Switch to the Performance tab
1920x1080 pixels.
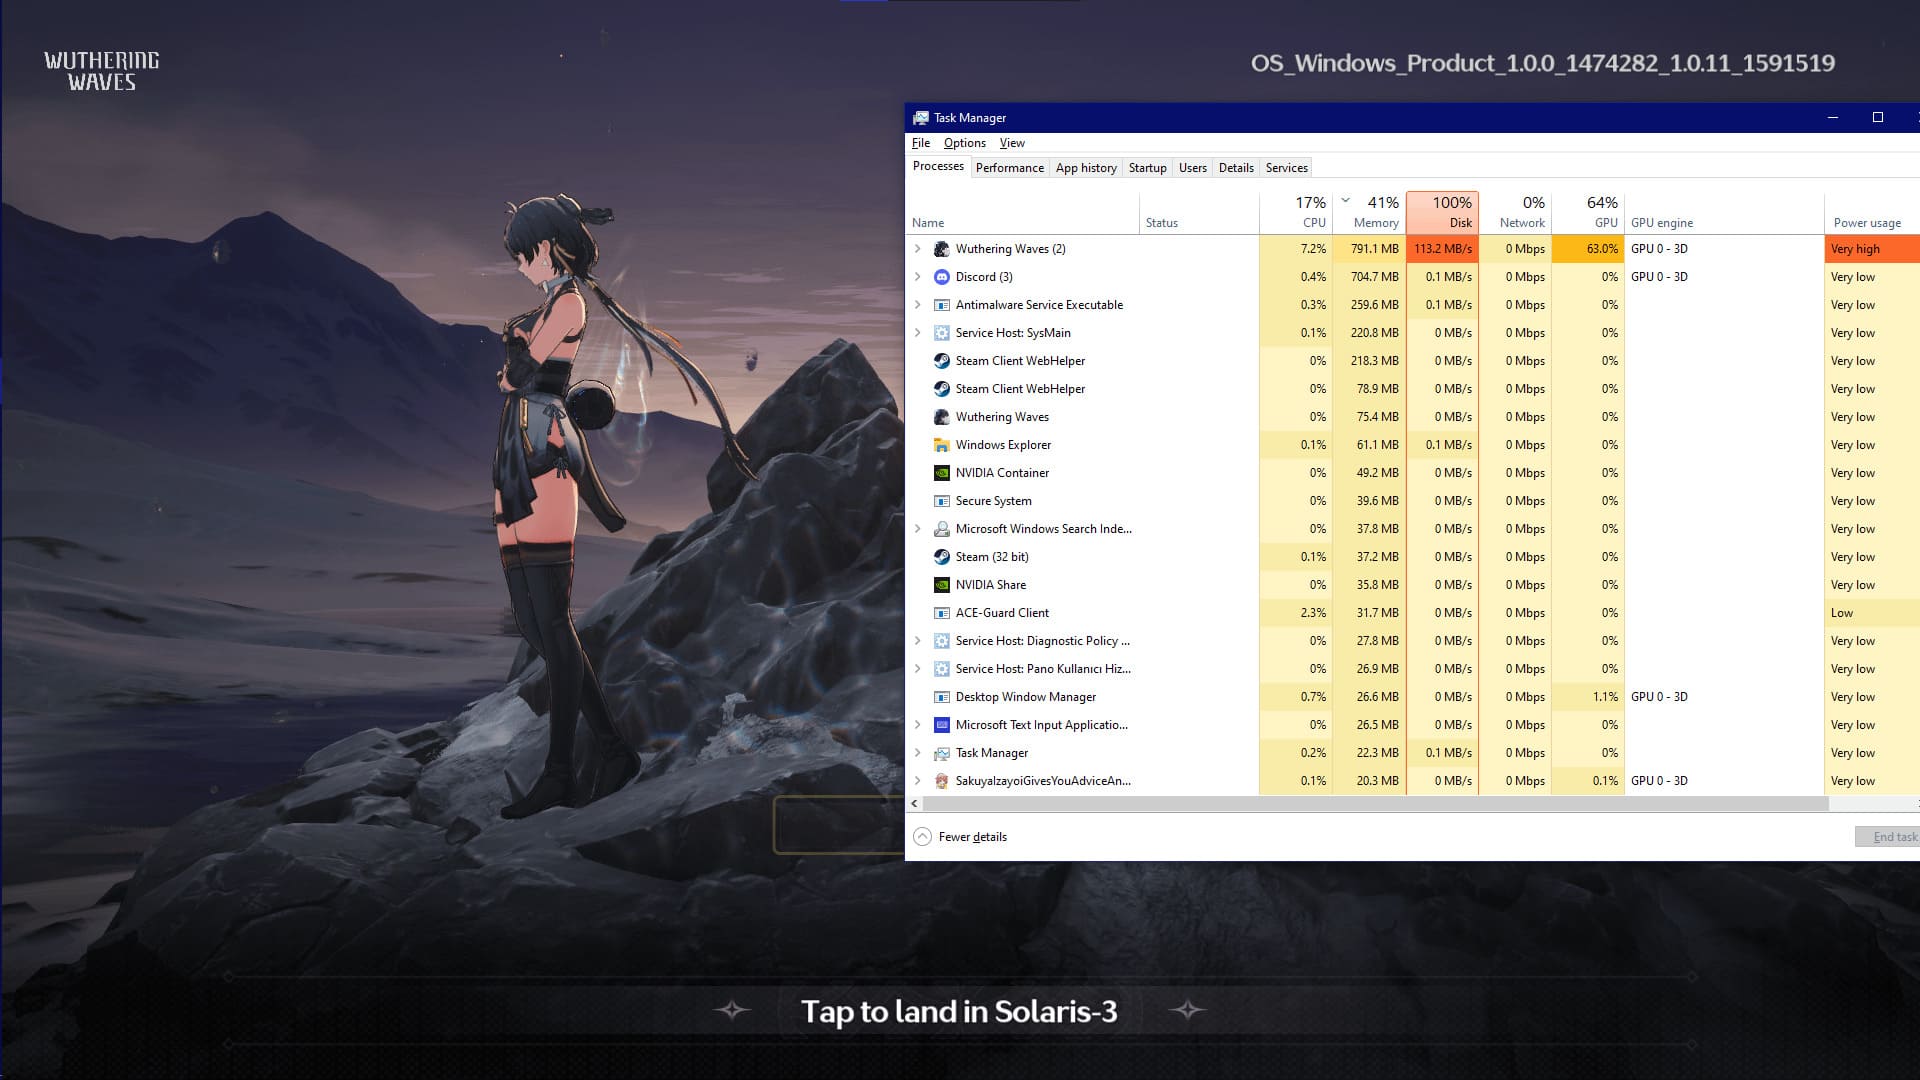coord(1009,168)
